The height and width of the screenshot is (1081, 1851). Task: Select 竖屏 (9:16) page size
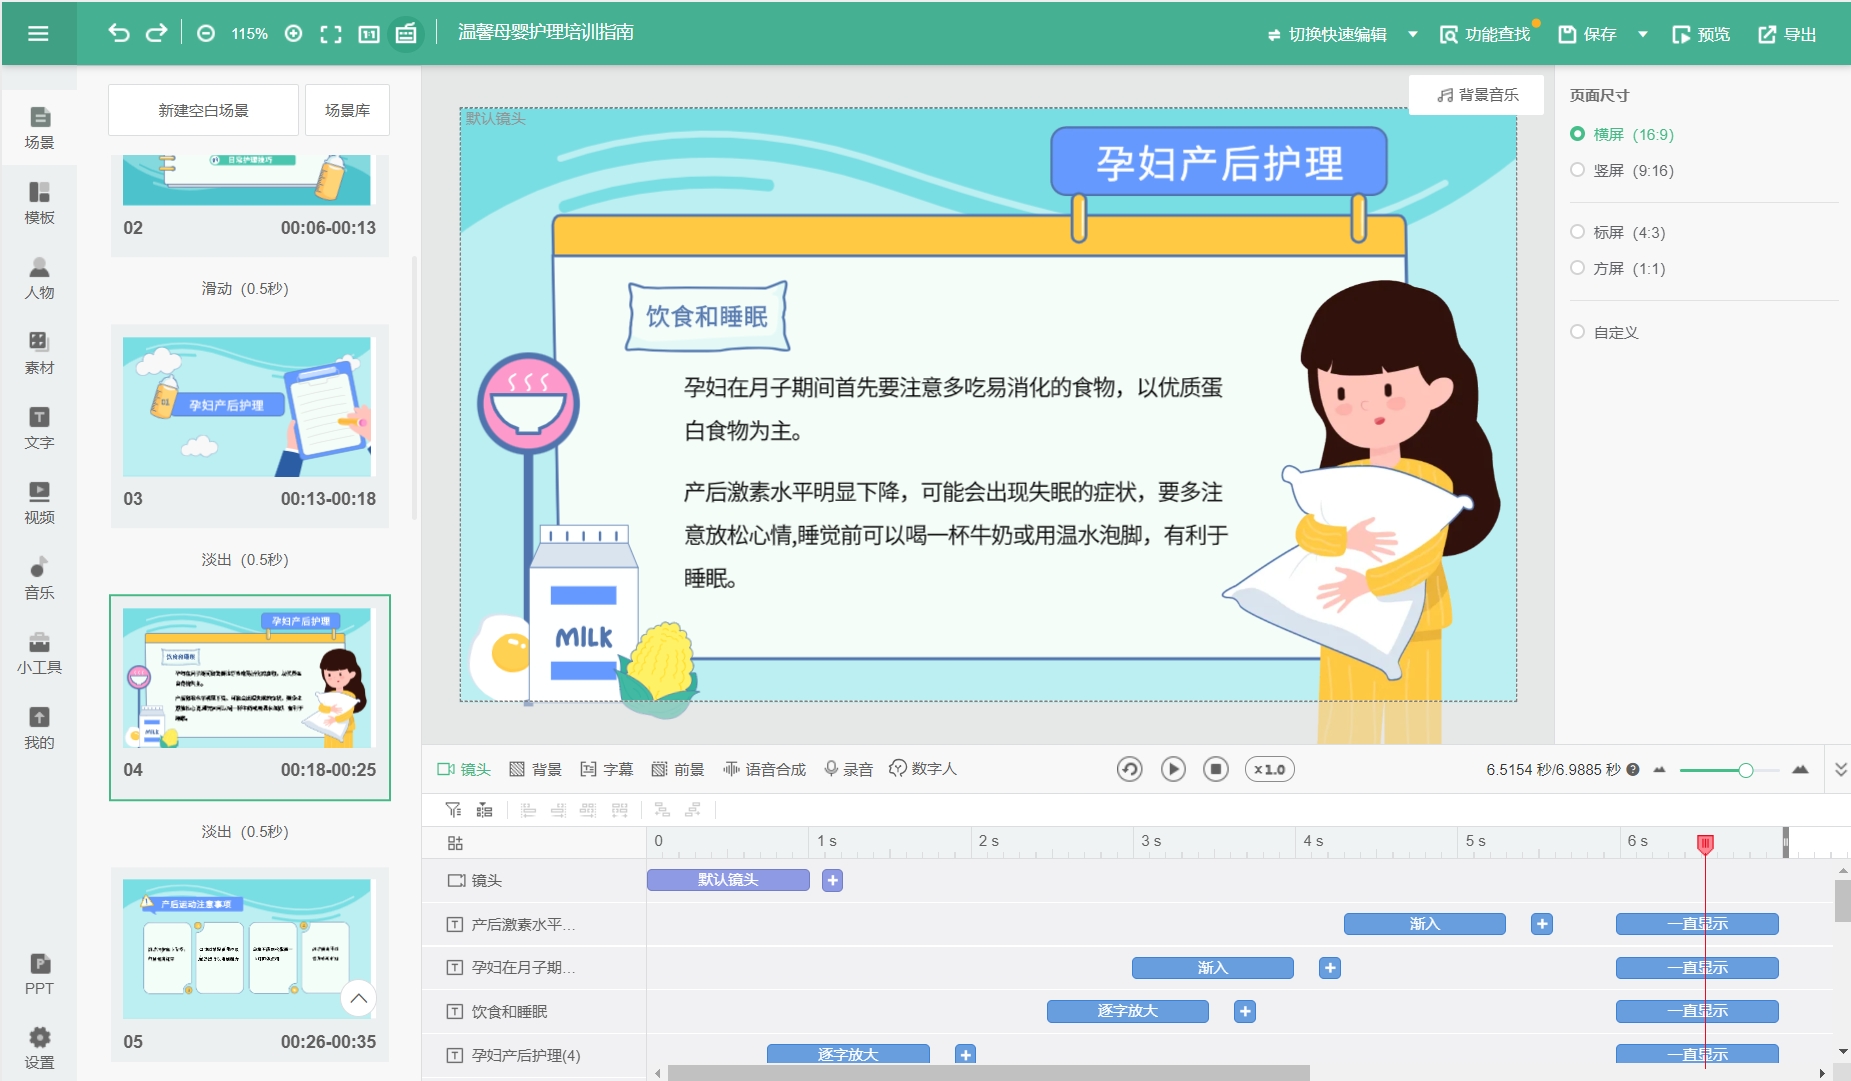point(1622,170)
